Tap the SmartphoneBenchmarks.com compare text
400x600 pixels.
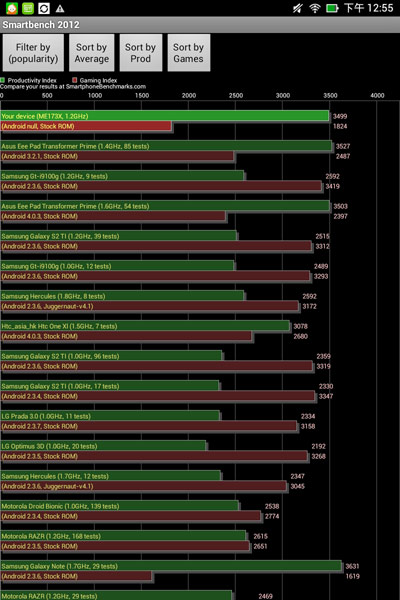coord(73,86)
